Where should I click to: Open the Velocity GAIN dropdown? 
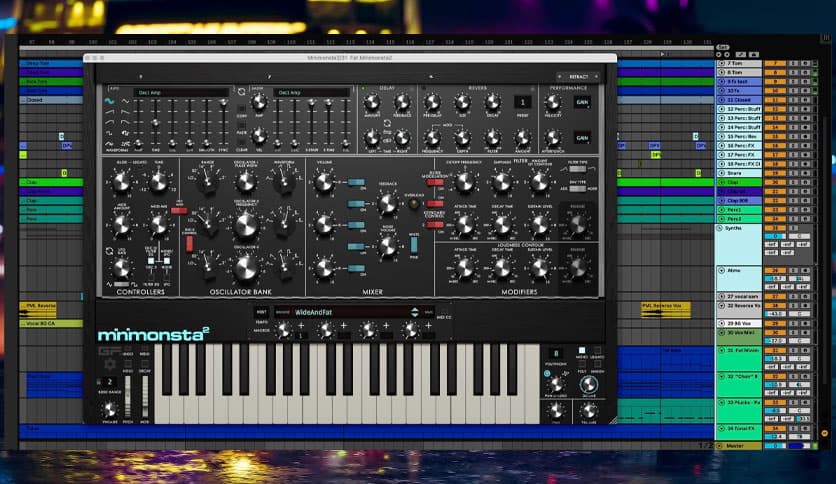coord(582,102)
